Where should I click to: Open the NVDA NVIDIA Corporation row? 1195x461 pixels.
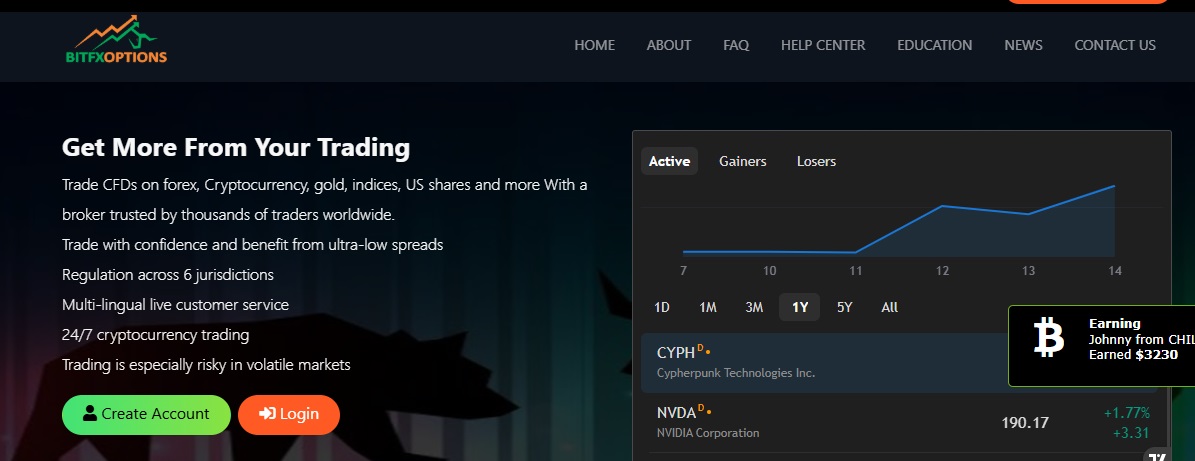coord(820,422)
